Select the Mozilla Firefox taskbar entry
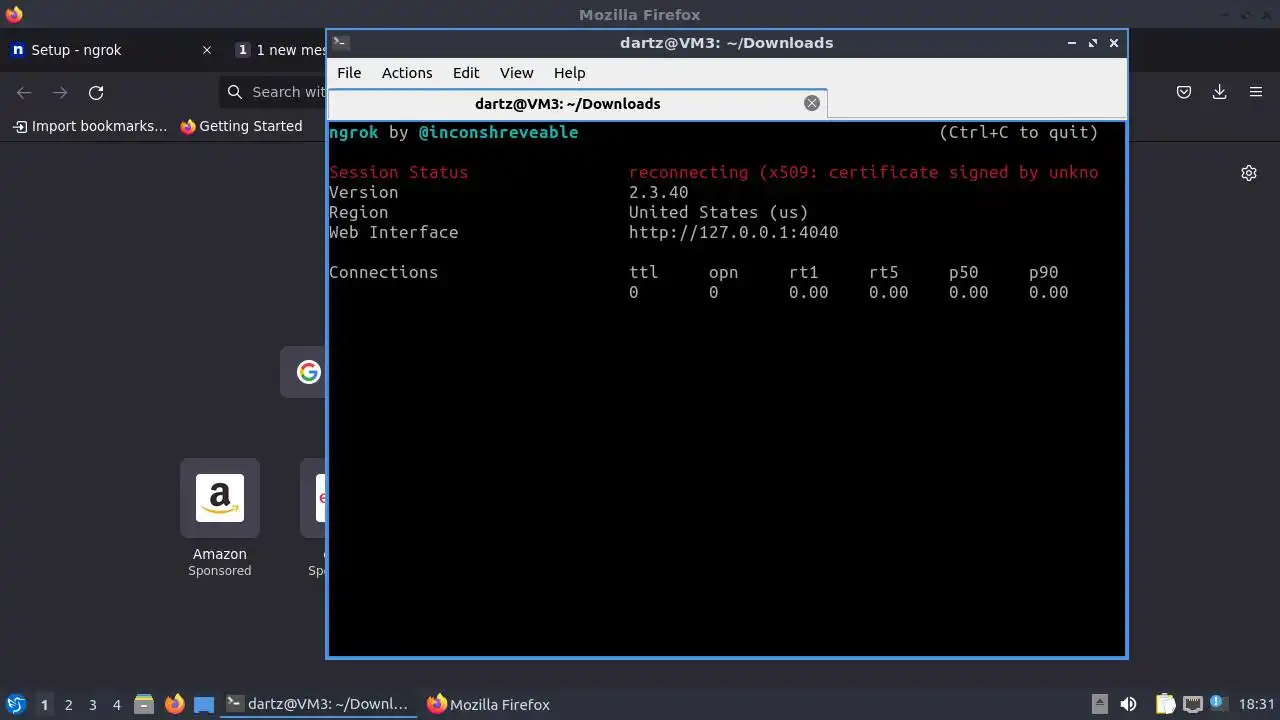The image size is (1280, 720). click(x=488, y=704)
